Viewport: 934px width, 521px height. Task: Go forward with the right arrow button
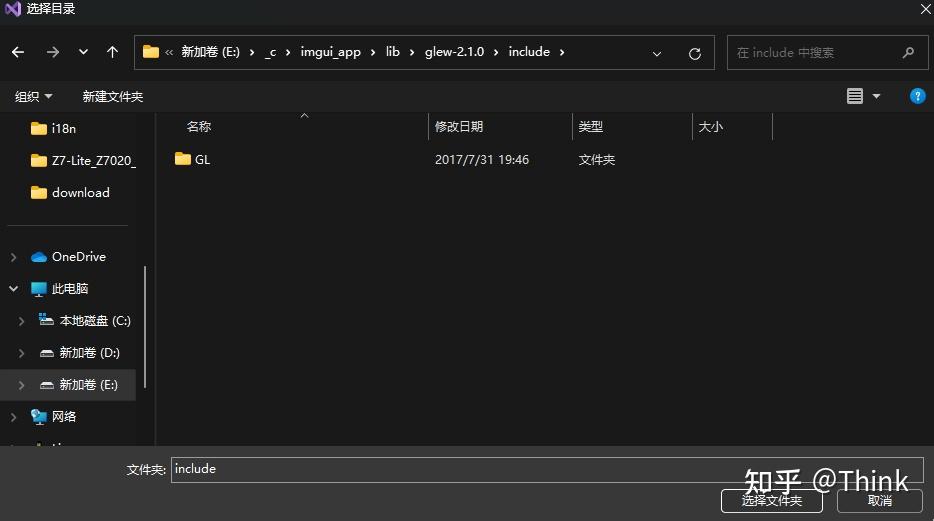point(53,52)
